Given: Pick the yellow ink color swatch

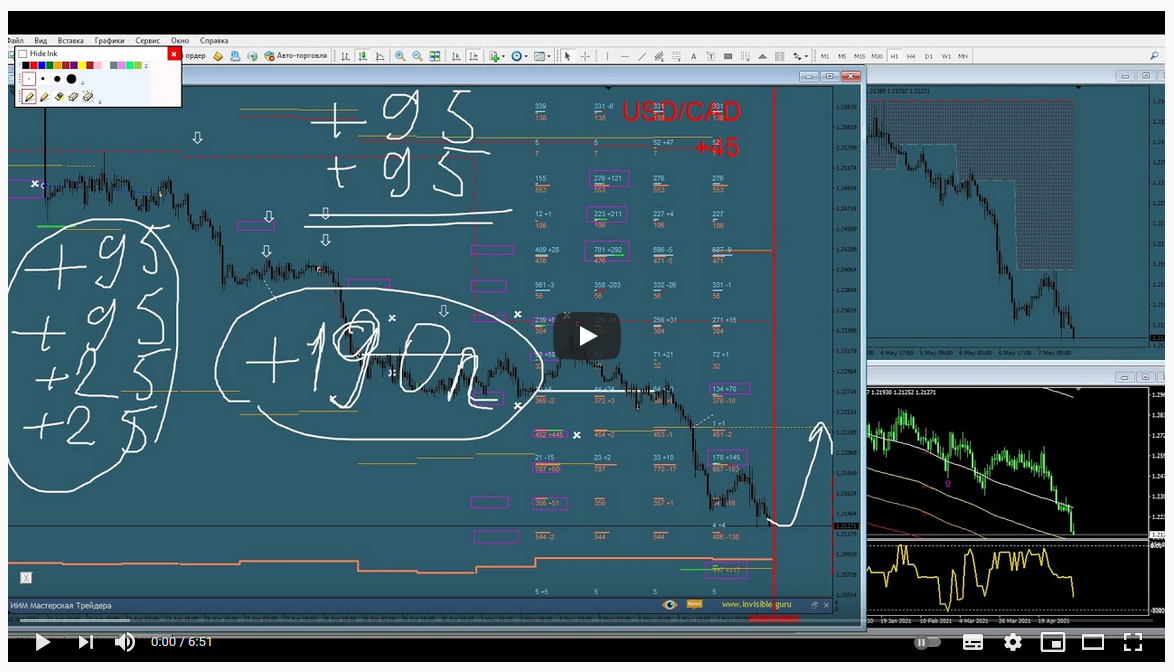Looking at the screenshot, I should pyautogui.click(x=82, y=66).
